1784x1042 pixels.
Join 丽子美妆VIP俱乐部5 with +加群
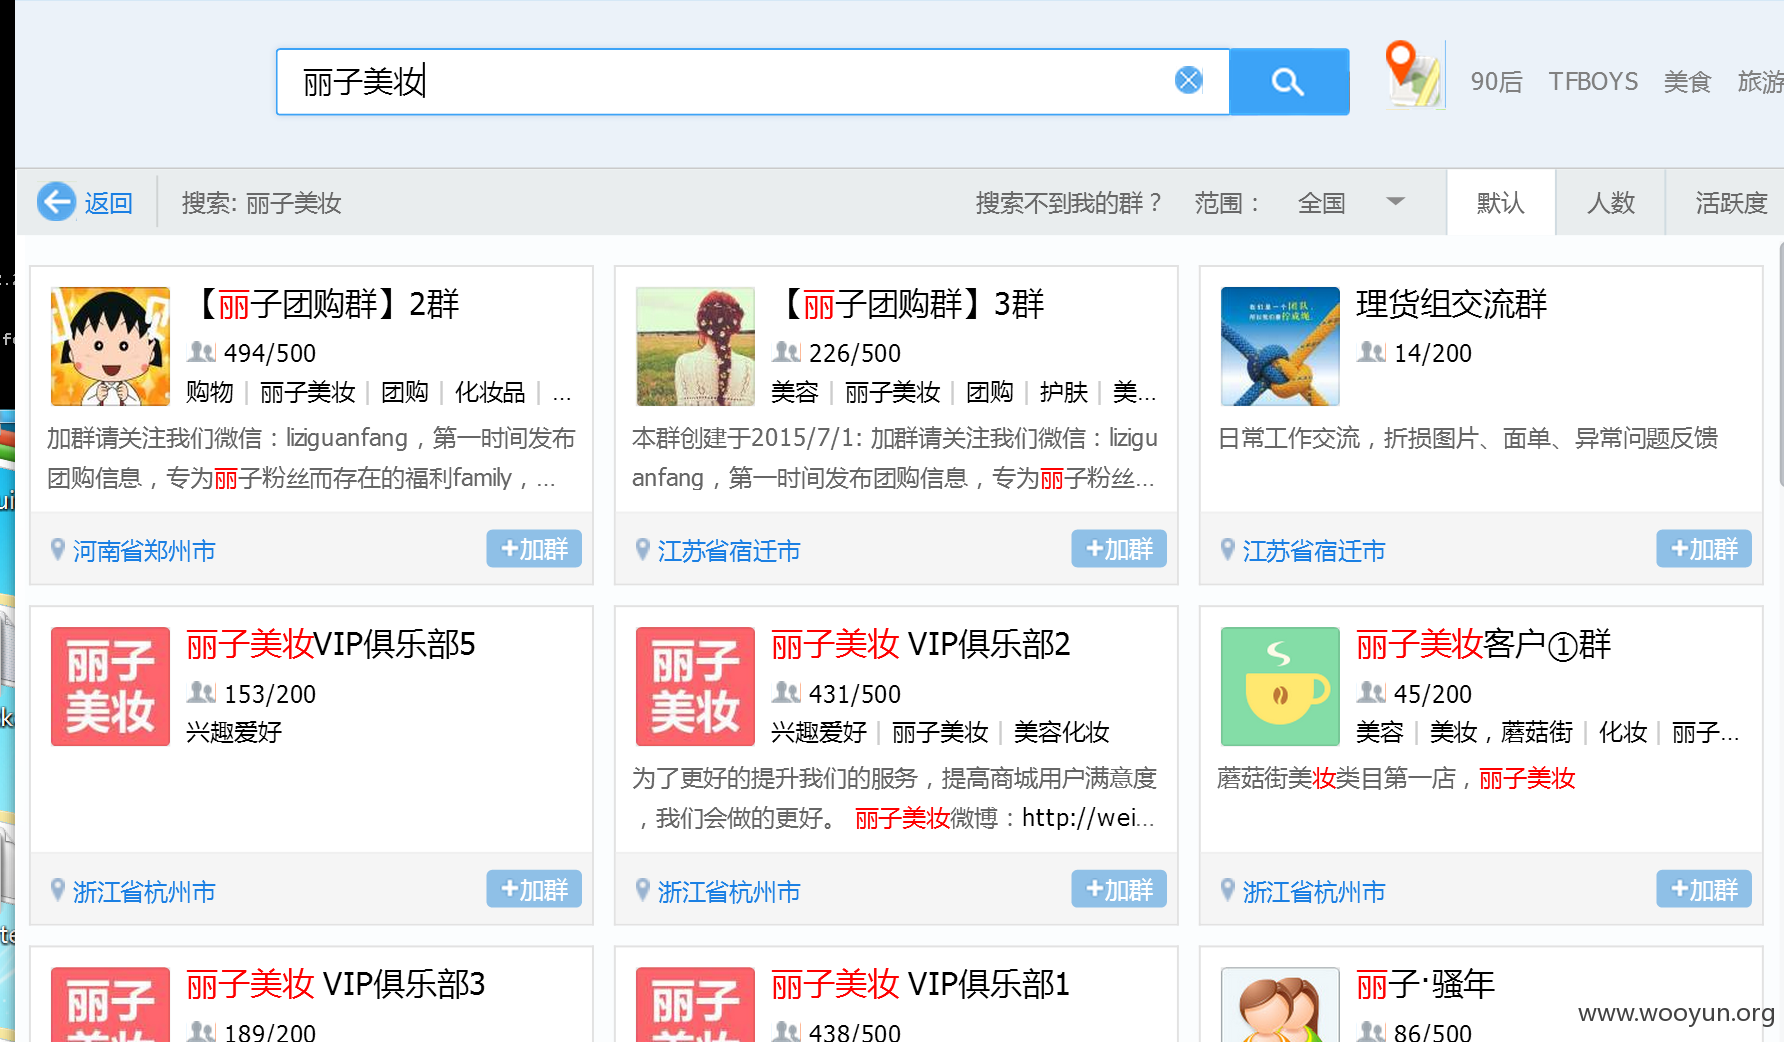click(x=534, y=888)
